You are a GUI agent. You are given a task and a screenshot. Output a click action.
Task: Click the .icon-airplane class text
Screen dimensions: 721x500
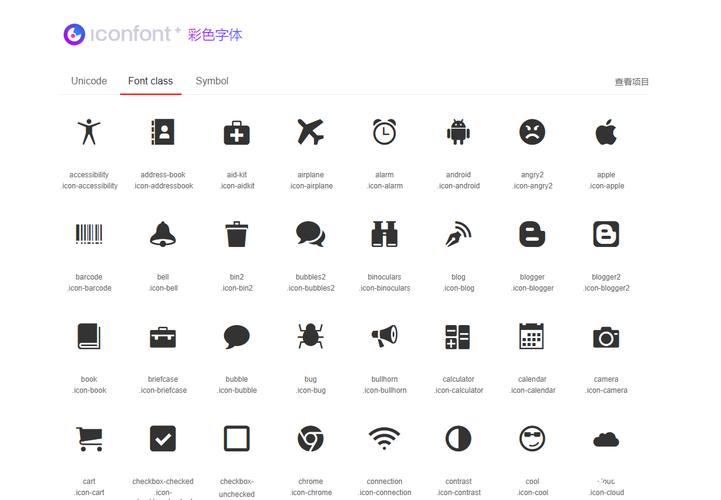pos(311,186)
